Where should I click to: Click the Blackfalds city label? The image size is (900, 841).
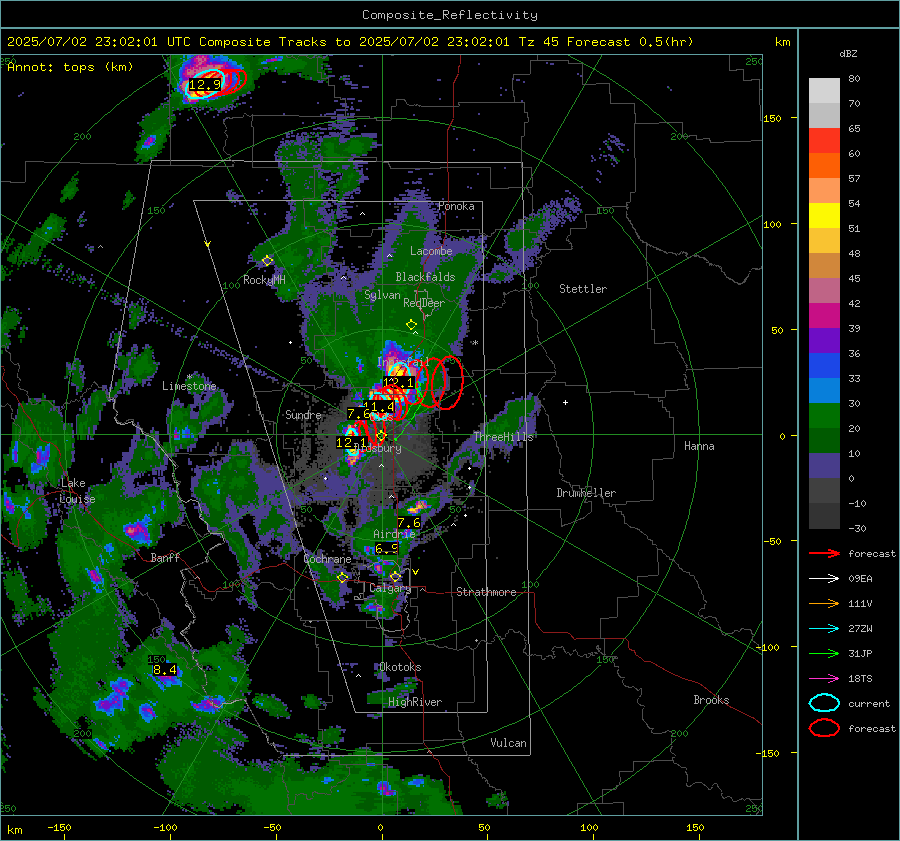click(425, 277)
